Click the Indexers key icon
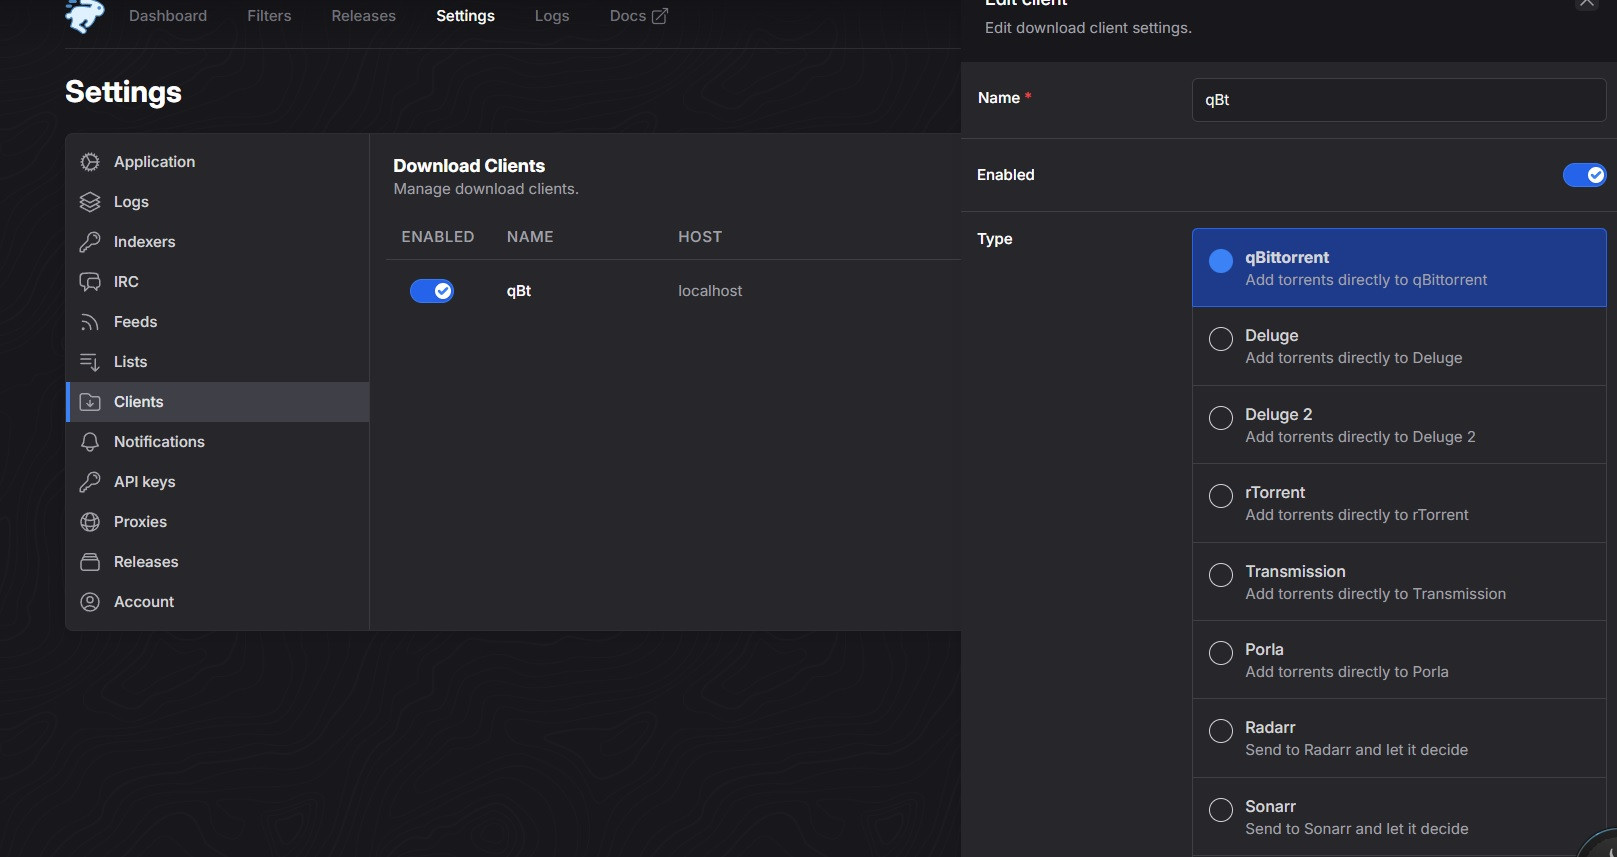Viewport: 1617px width, 857px height. pyautogui.click(x=90, y=242)
